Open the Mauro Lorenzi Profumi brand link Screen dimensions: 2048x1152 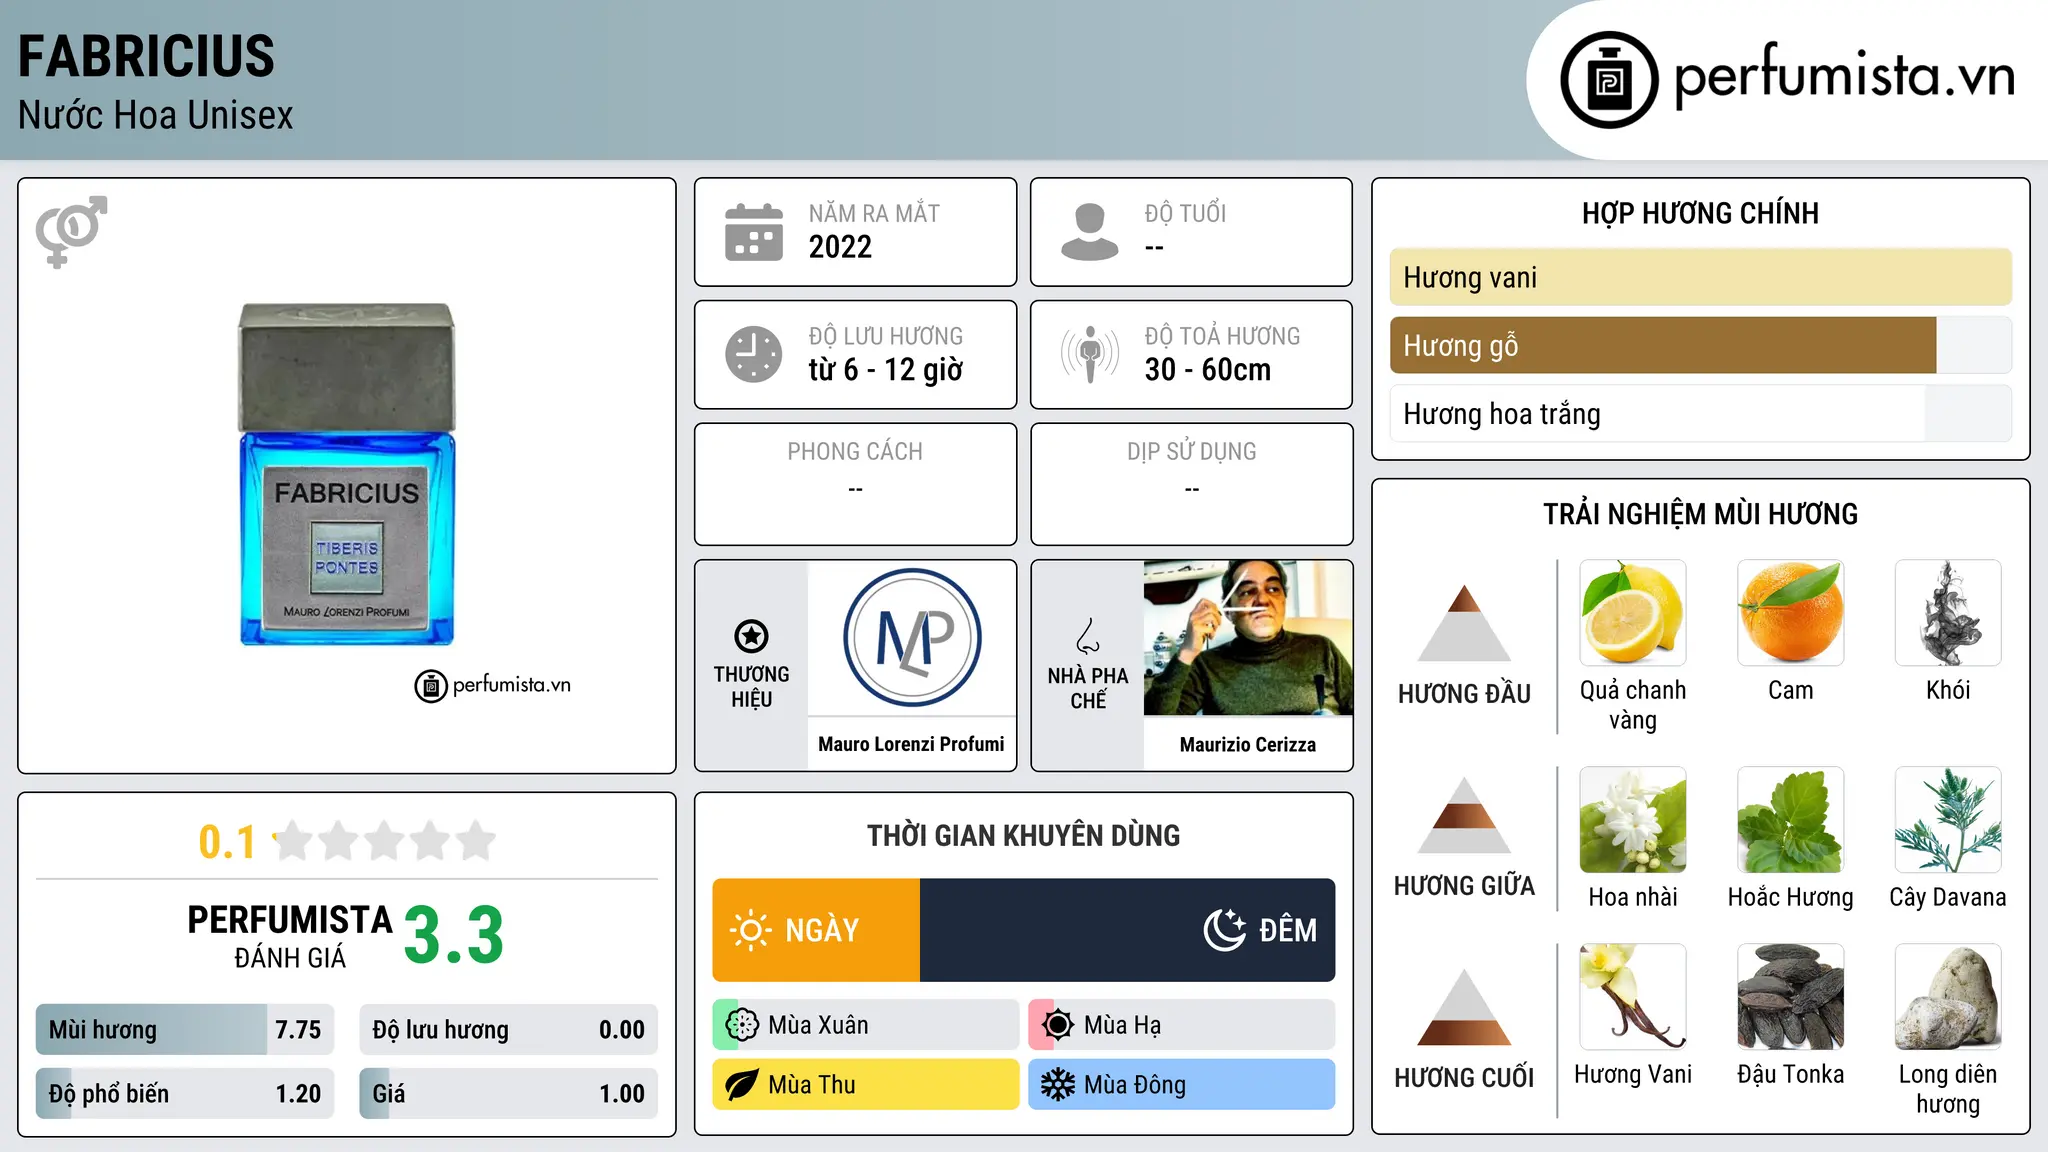911,744
